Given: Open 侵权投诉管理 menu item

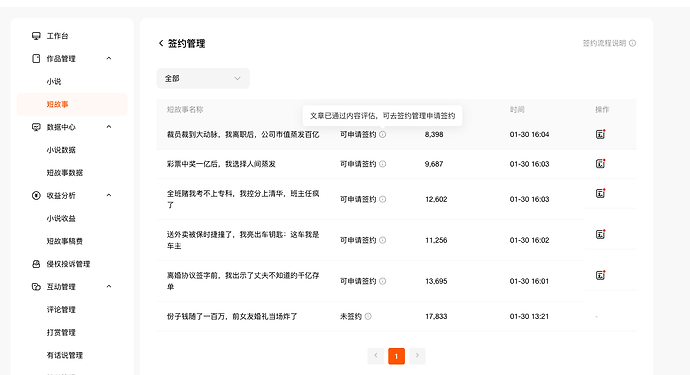Looking at the screenshot, I should (68, 264).
